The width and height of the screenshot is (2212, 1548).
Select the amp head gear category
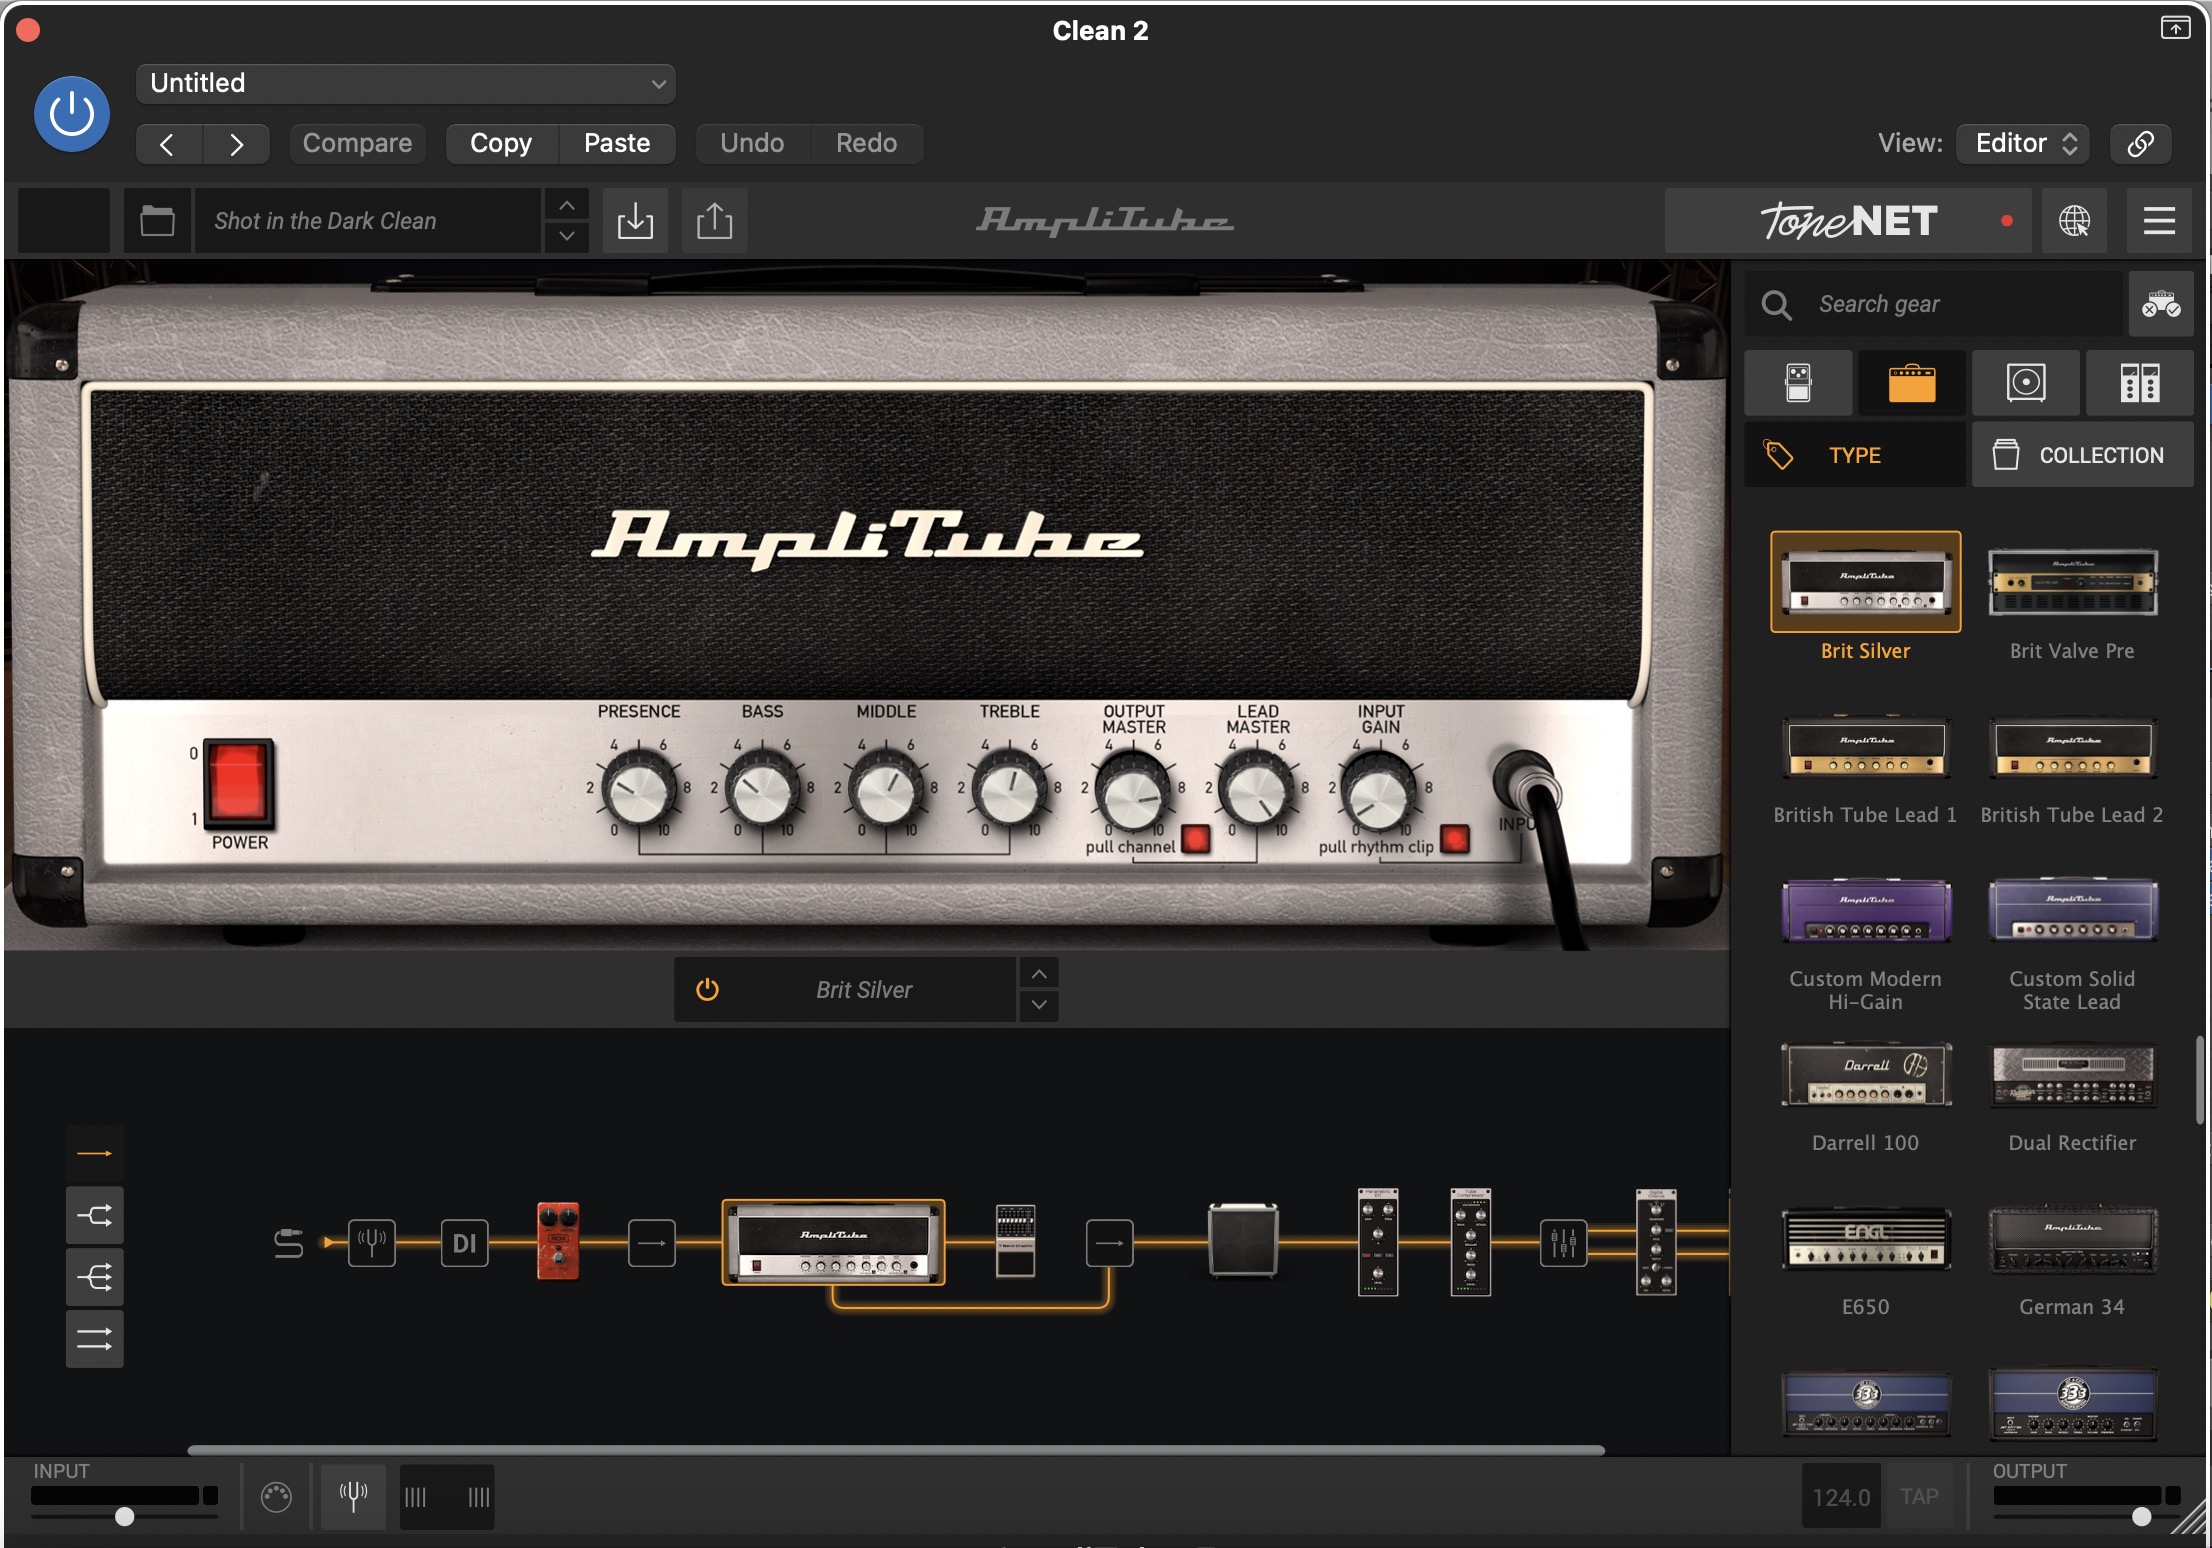(1912, 383)
